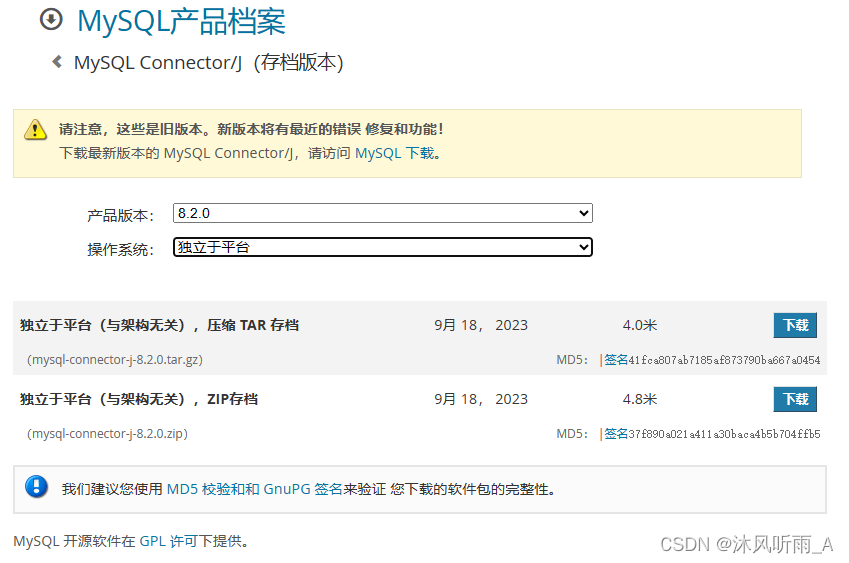Image resolution: width=849 pixels, height=563 pixels.
Task: Click the 4.8米 size value
Action: tap(639, 400)
